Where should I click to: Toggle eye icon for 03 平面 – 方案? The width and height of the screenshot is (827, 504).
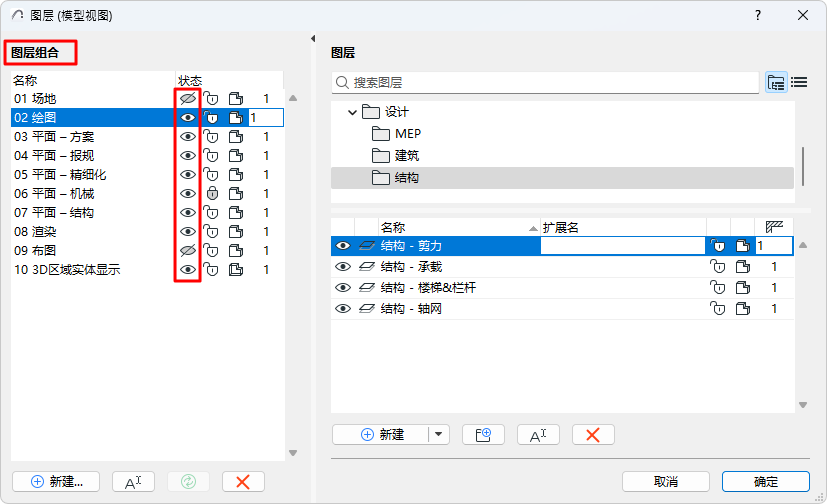(188, 137)
